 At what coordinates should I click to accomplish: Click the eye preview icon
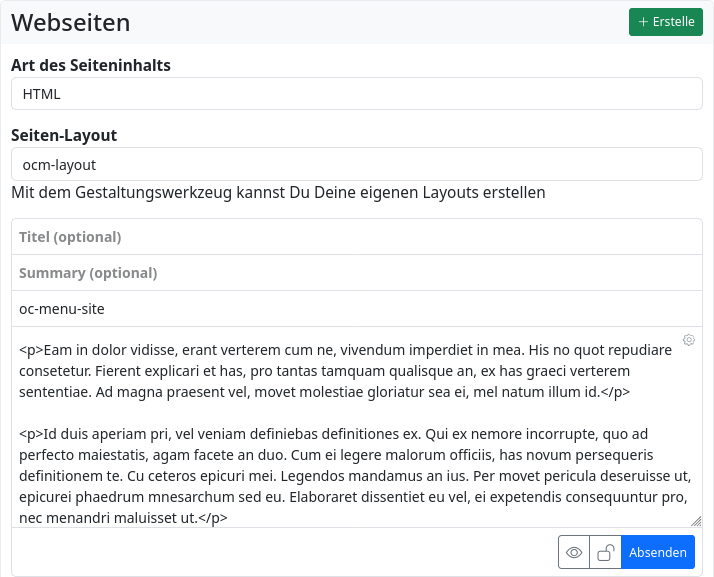574,552
